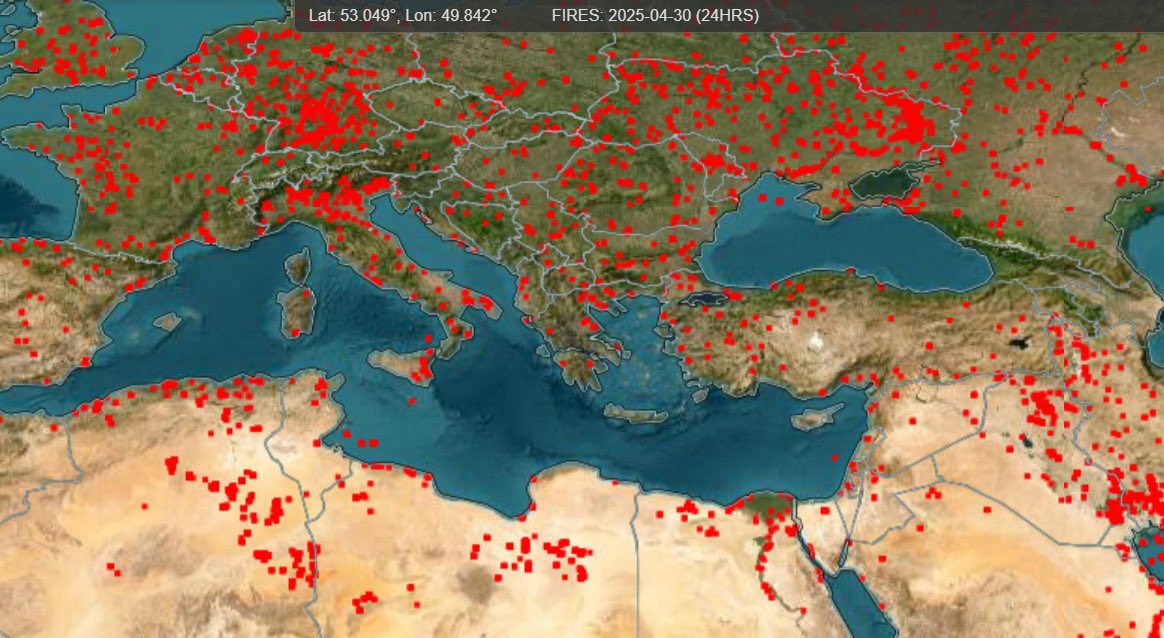Select Corsica island on the map
Image resolution: width=1164 pixels, height=638 pixels.
(x=297, y=266)
